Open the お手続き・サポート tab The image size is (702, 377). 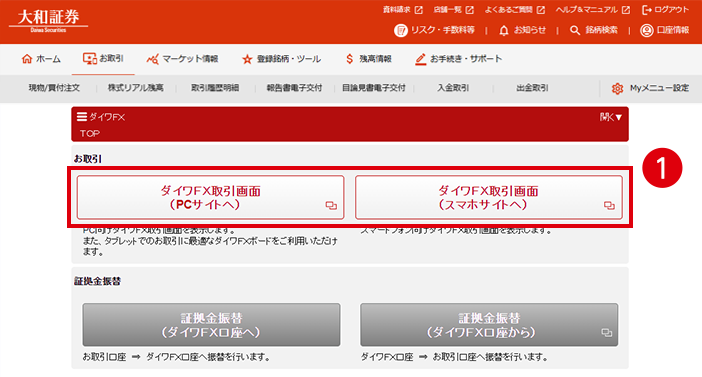[458, 59]
